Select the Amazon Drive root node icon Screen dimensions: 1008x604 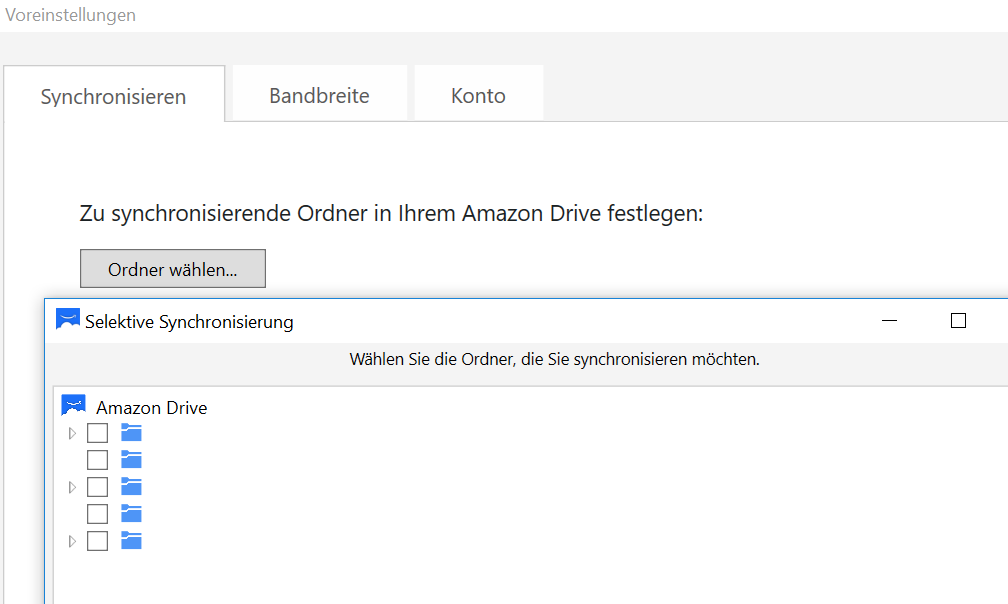[74, 406]
